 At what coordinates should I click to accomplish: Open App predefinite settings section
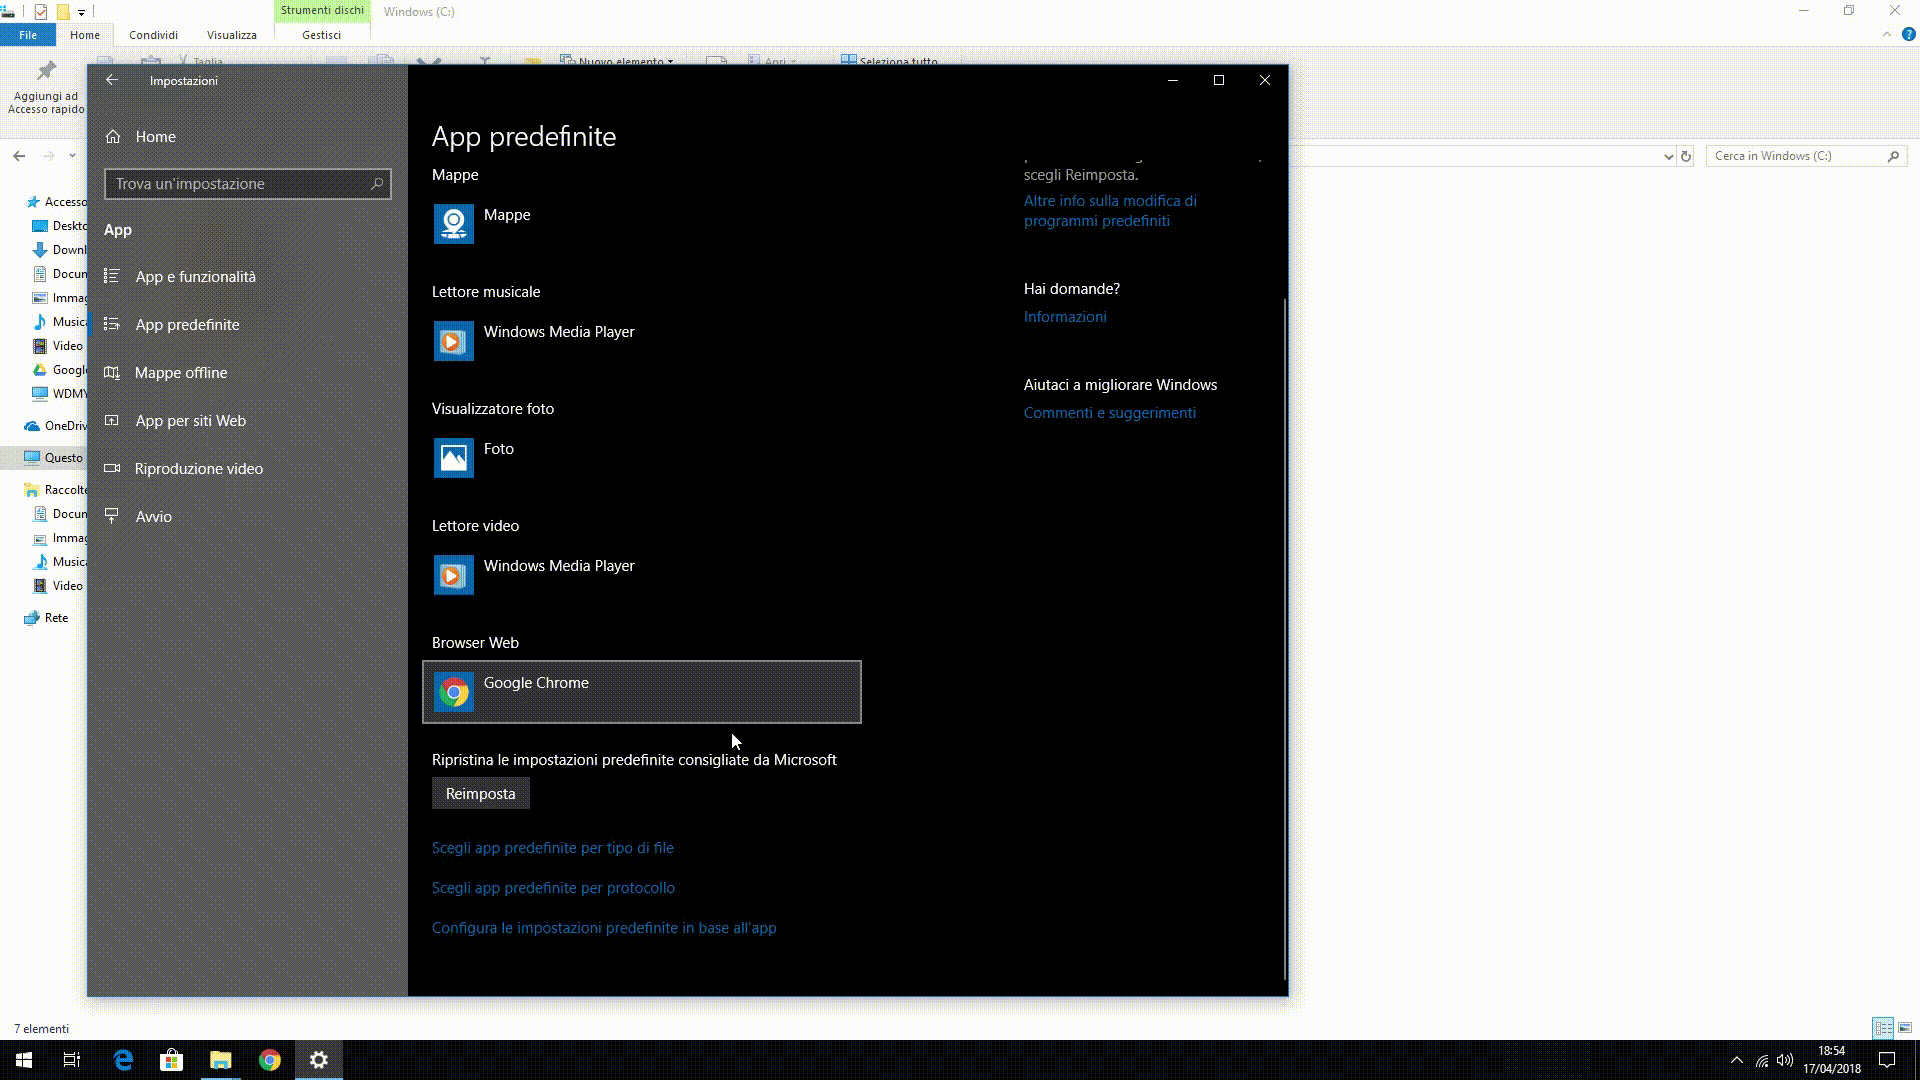coord(187,323)
